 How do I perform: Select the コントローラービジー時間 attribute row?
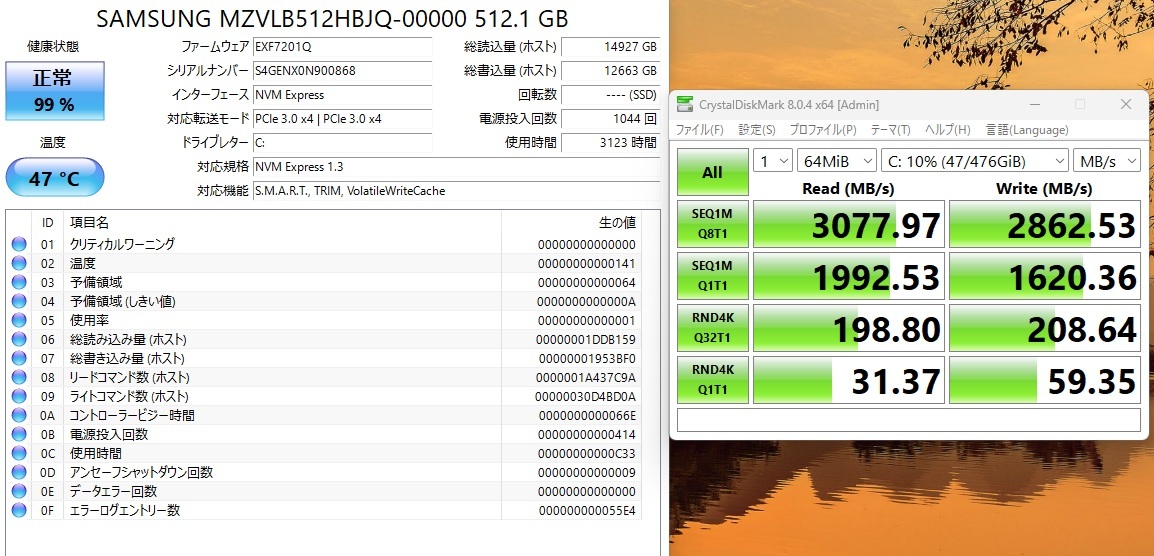pyautogui.click(x=323, y=415)
